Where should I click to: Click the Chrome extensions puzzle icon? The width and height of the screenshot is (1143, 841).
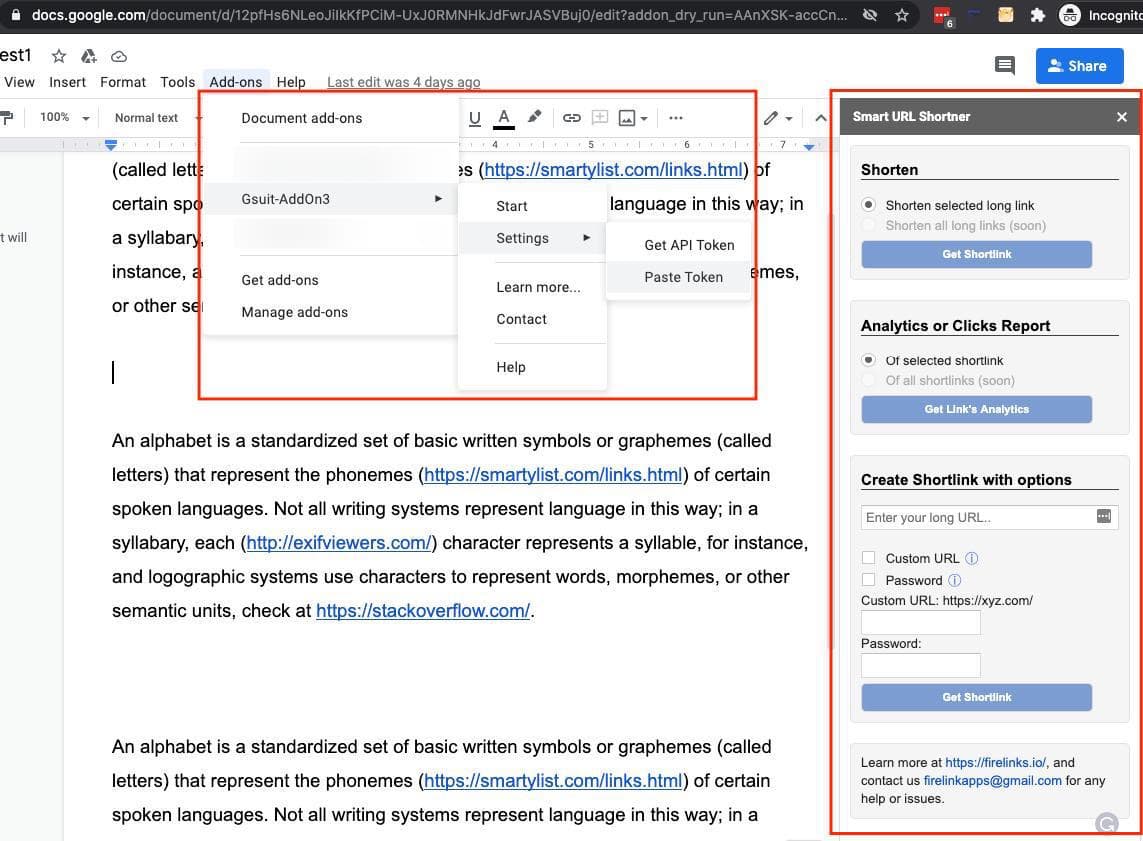click(1037, 15)
